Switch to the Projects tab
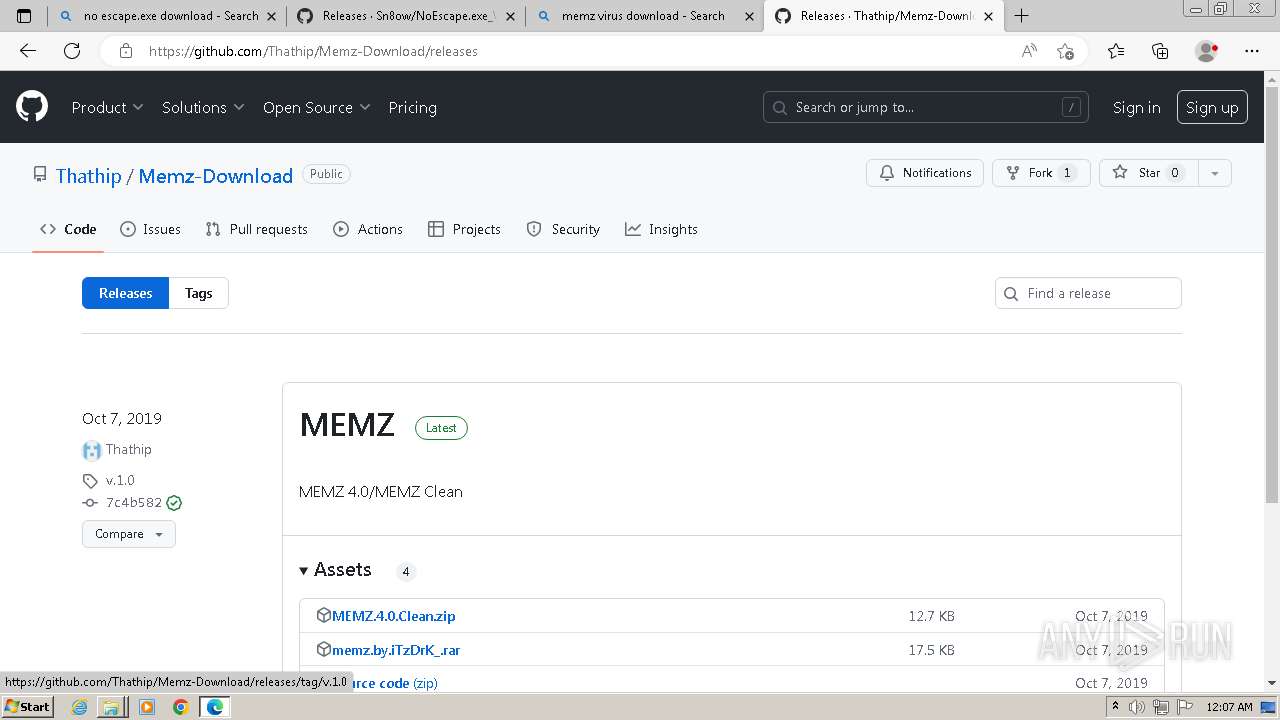The image size is (1280, 720). coord(464,229)
